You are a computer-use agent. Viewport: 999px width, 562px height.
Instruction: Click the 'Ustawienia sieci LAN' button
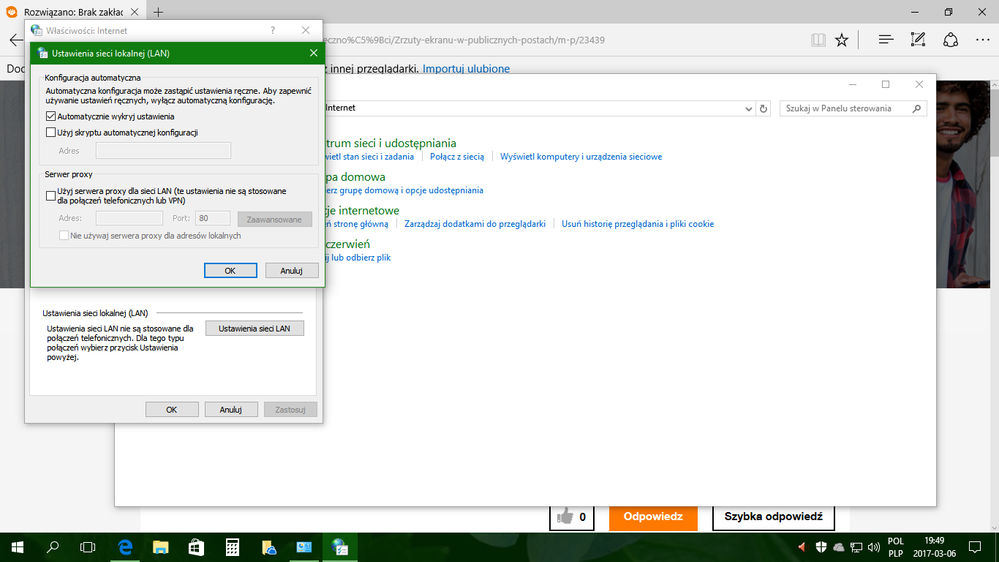(x=254, y=329)
